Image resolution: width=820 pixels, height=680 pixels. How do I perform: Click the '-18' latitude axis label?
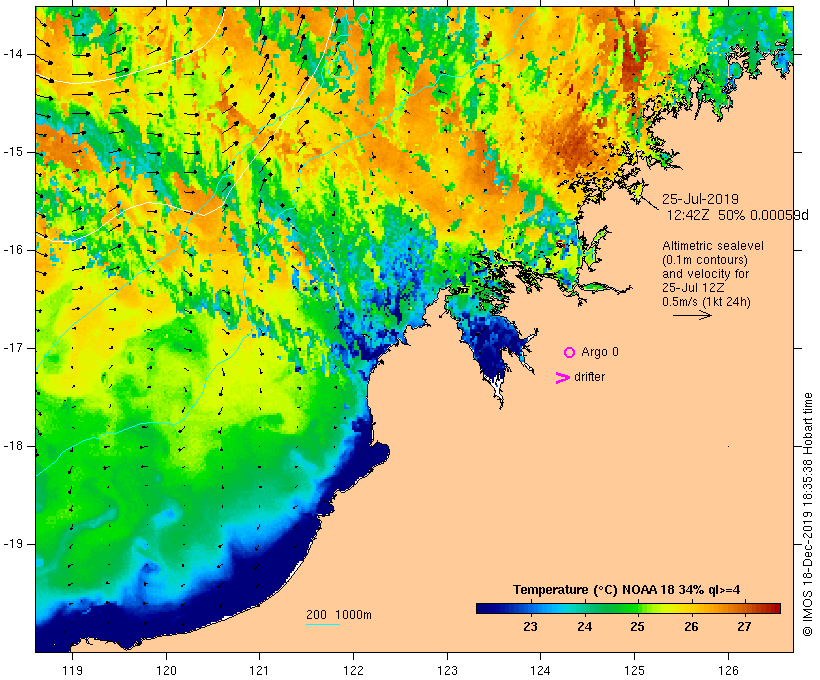point(13,446)
